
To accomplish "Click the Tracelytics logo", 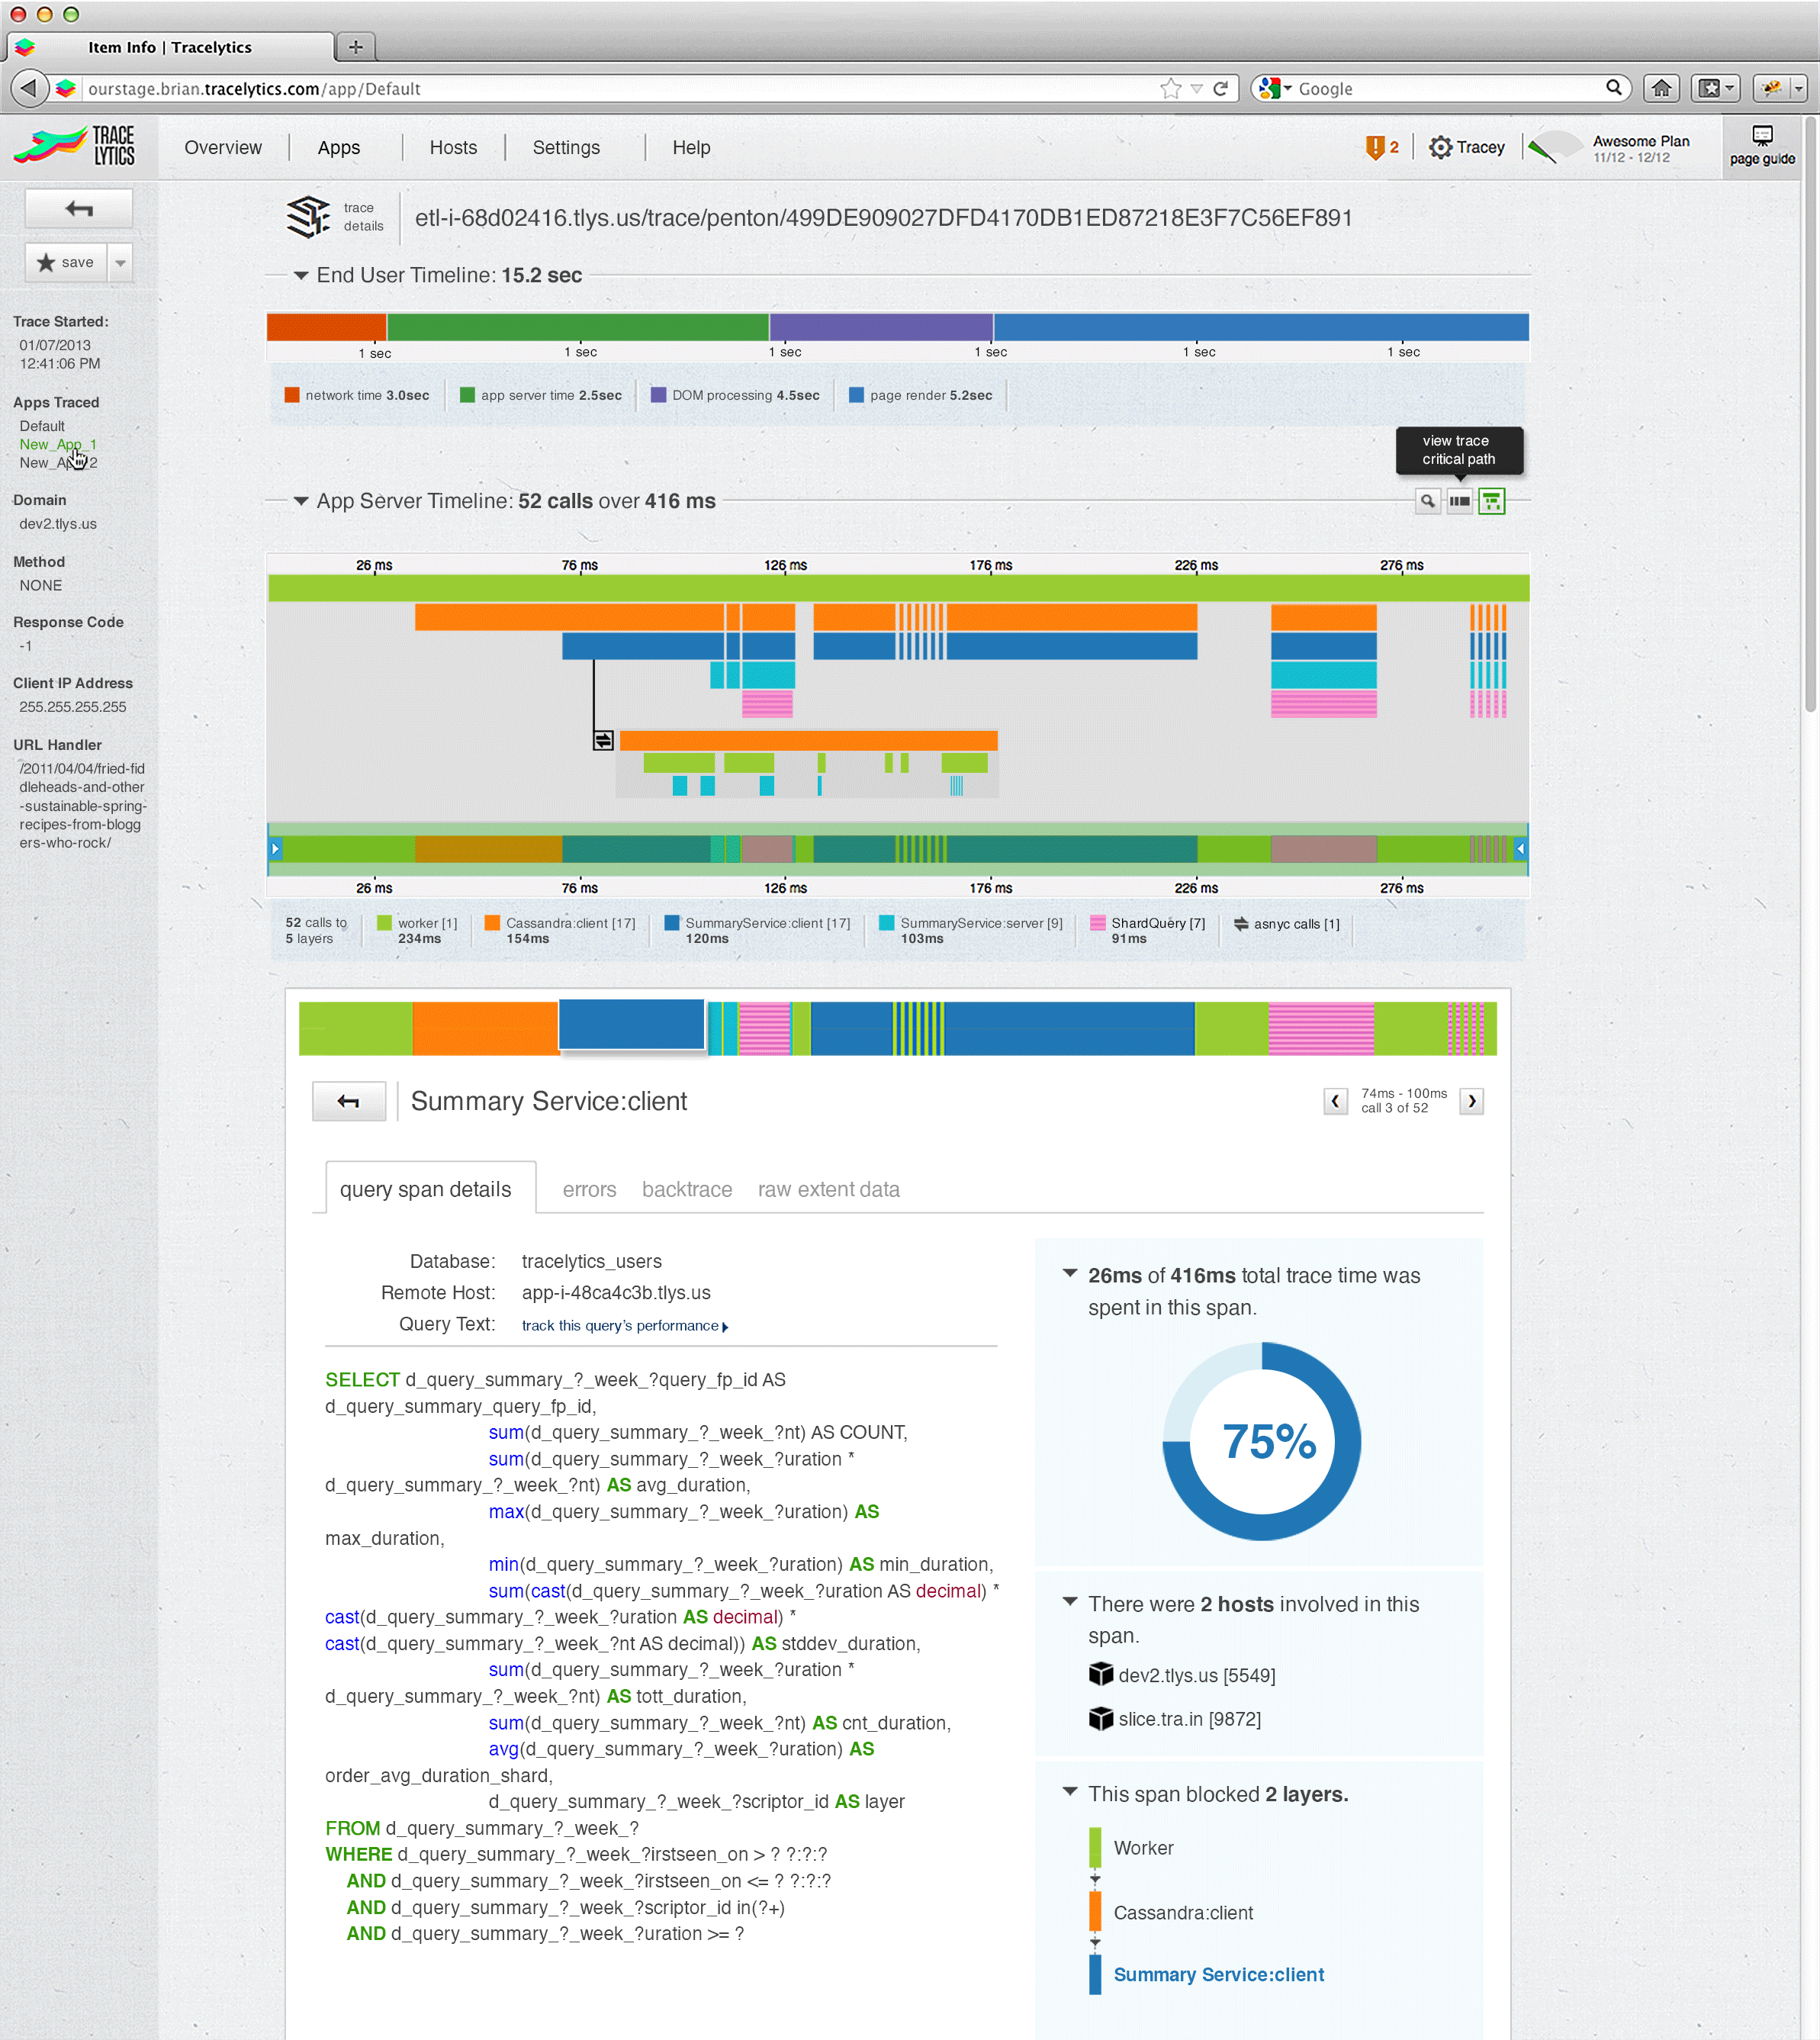I will pyautogui.click(x=74, y=146).
